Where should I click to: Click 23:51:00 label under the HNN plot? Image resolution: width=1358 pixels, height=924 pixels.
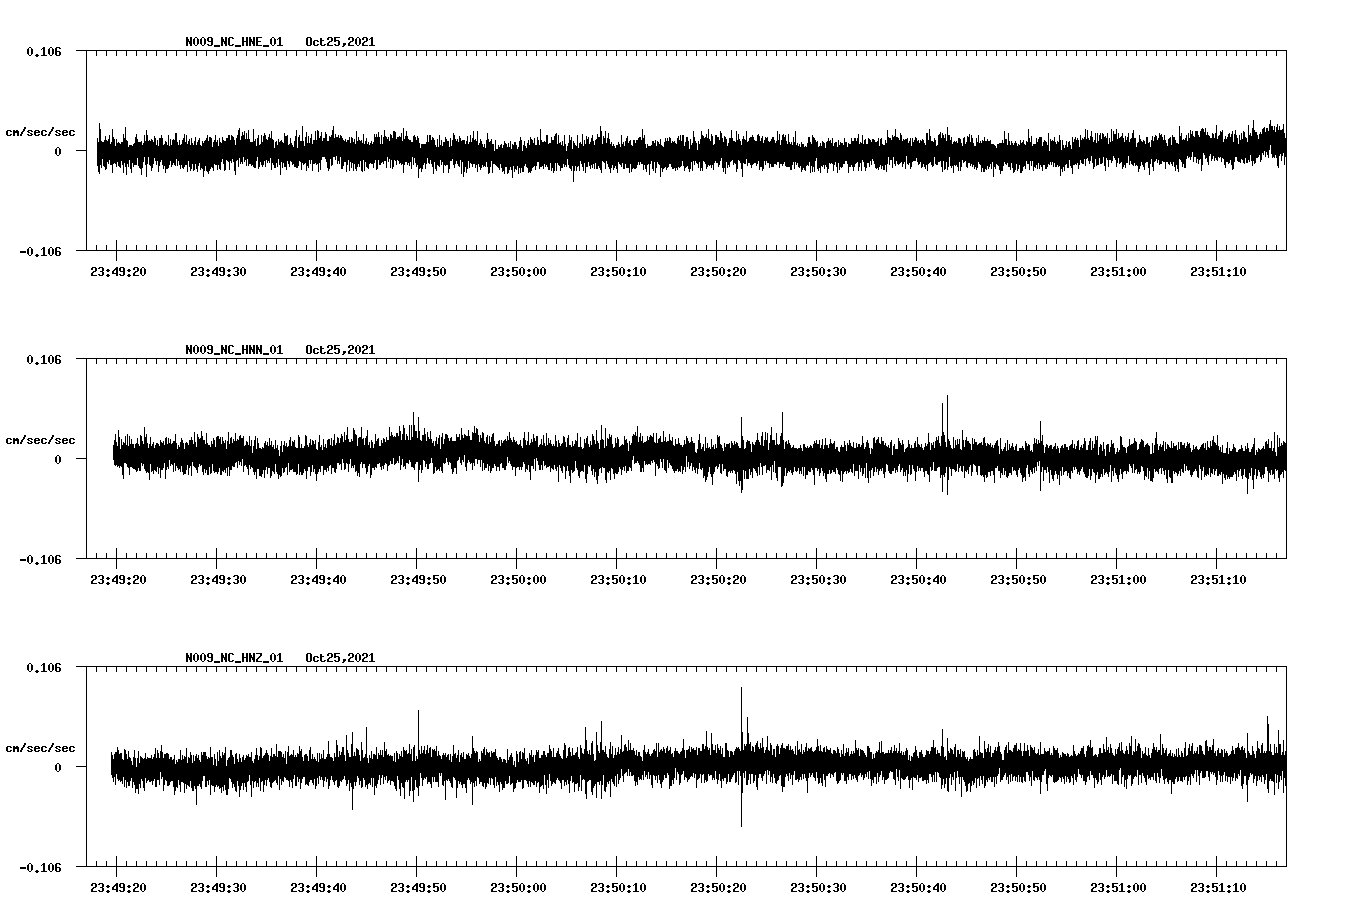click(x=1118, y=580)
